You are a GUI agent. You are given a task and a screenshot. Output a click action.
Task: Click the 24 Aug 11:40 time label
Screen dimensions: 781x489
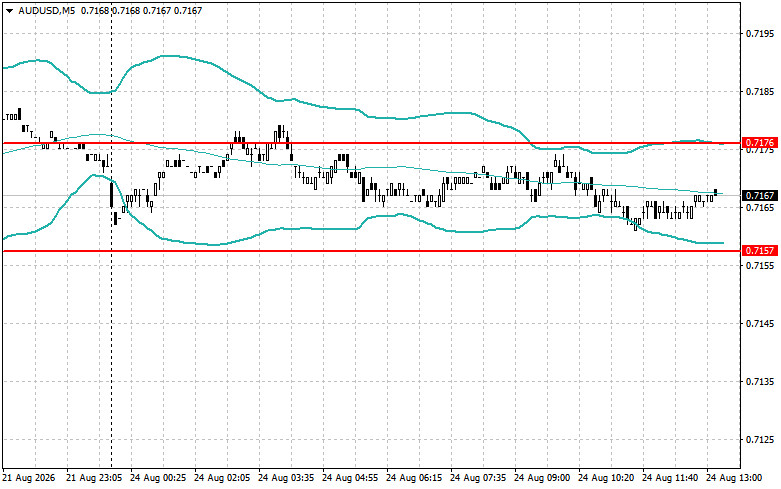[670, 478]
